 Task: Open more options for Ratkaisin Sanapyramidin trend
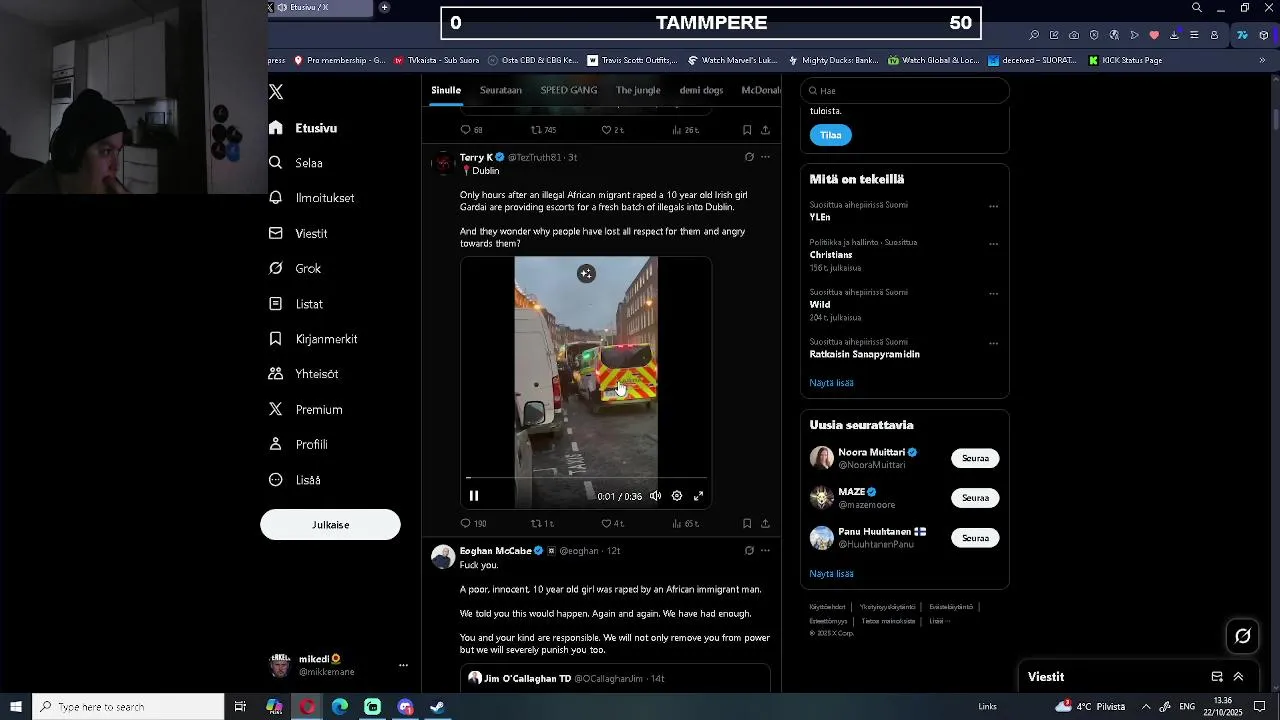point(993,343)
